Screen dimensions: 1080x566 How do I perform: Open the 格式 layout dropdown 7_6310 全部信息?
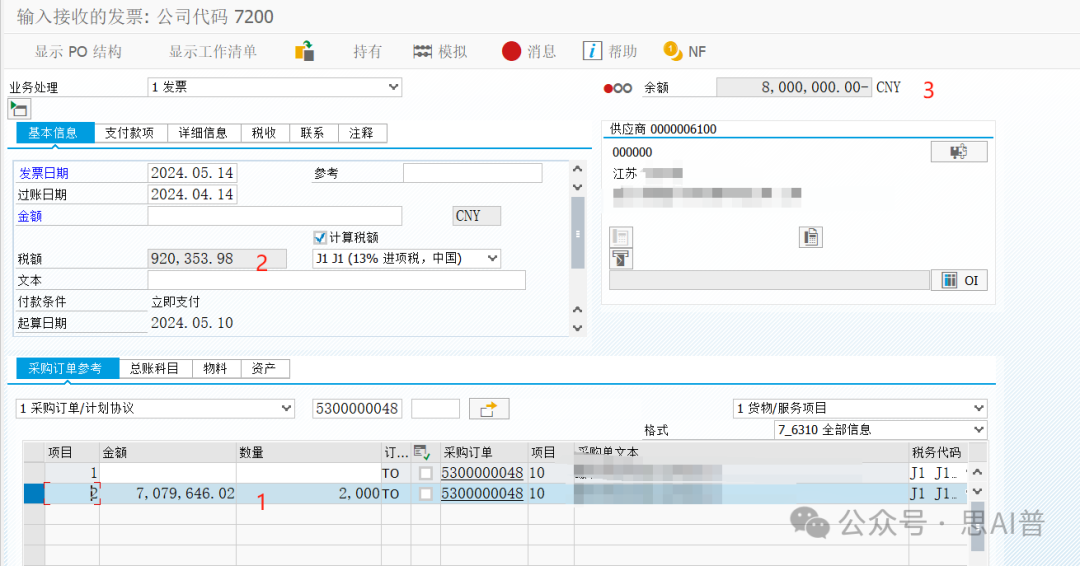click(880, 430)
